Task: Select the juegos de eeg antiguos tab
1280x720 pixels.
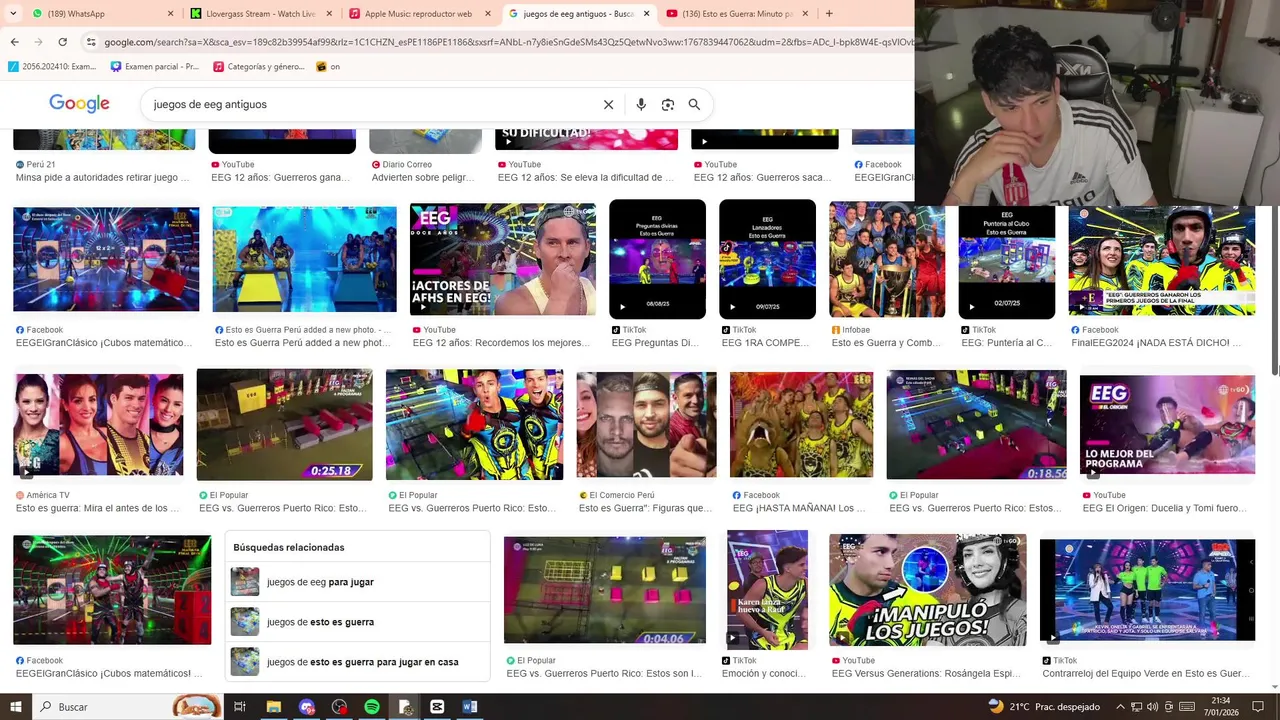Action: pyautogui.click(x=578, y=14)
